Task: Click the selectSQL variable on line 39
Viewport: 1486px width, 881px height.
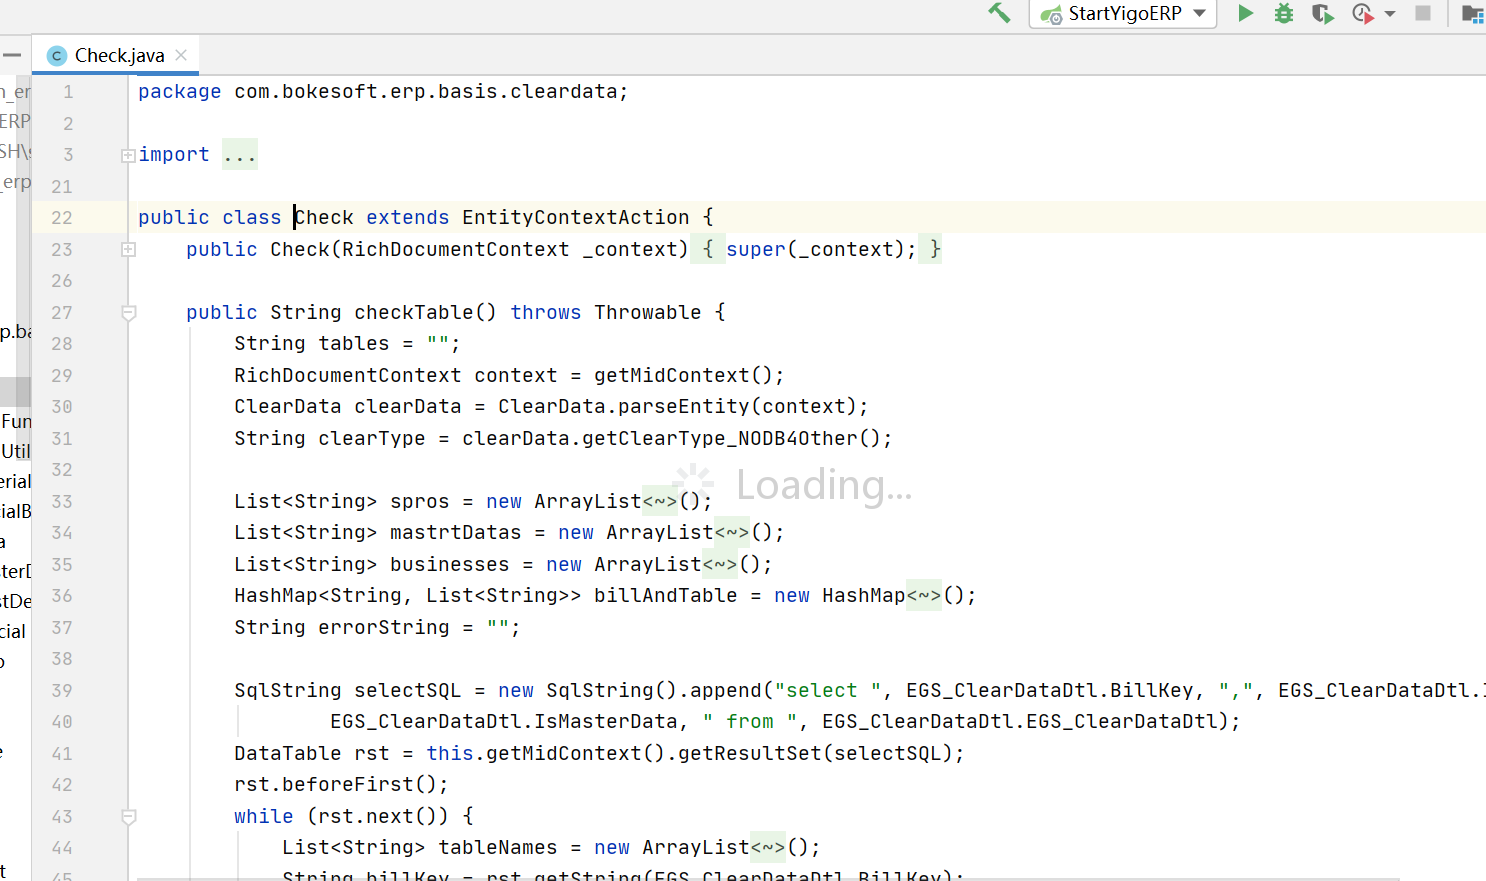Action: tap(408, 690)
